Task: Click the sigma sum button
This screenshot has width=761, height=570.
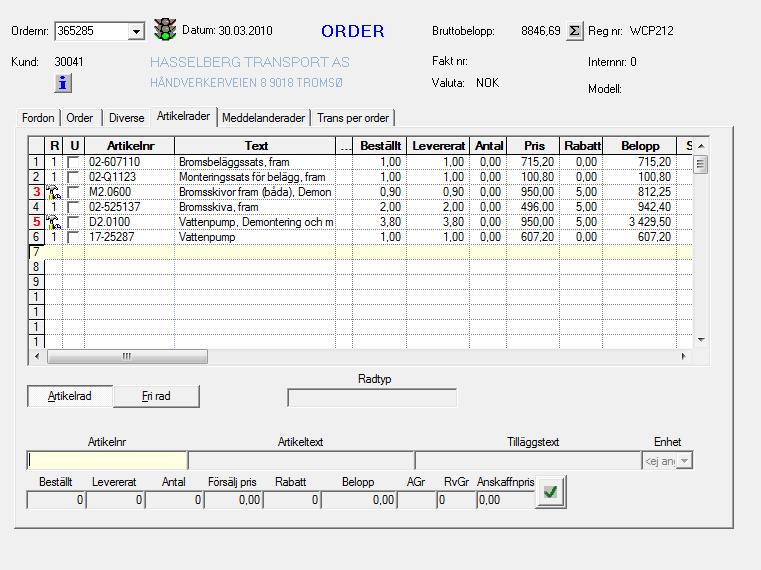Action: [574, 31]
